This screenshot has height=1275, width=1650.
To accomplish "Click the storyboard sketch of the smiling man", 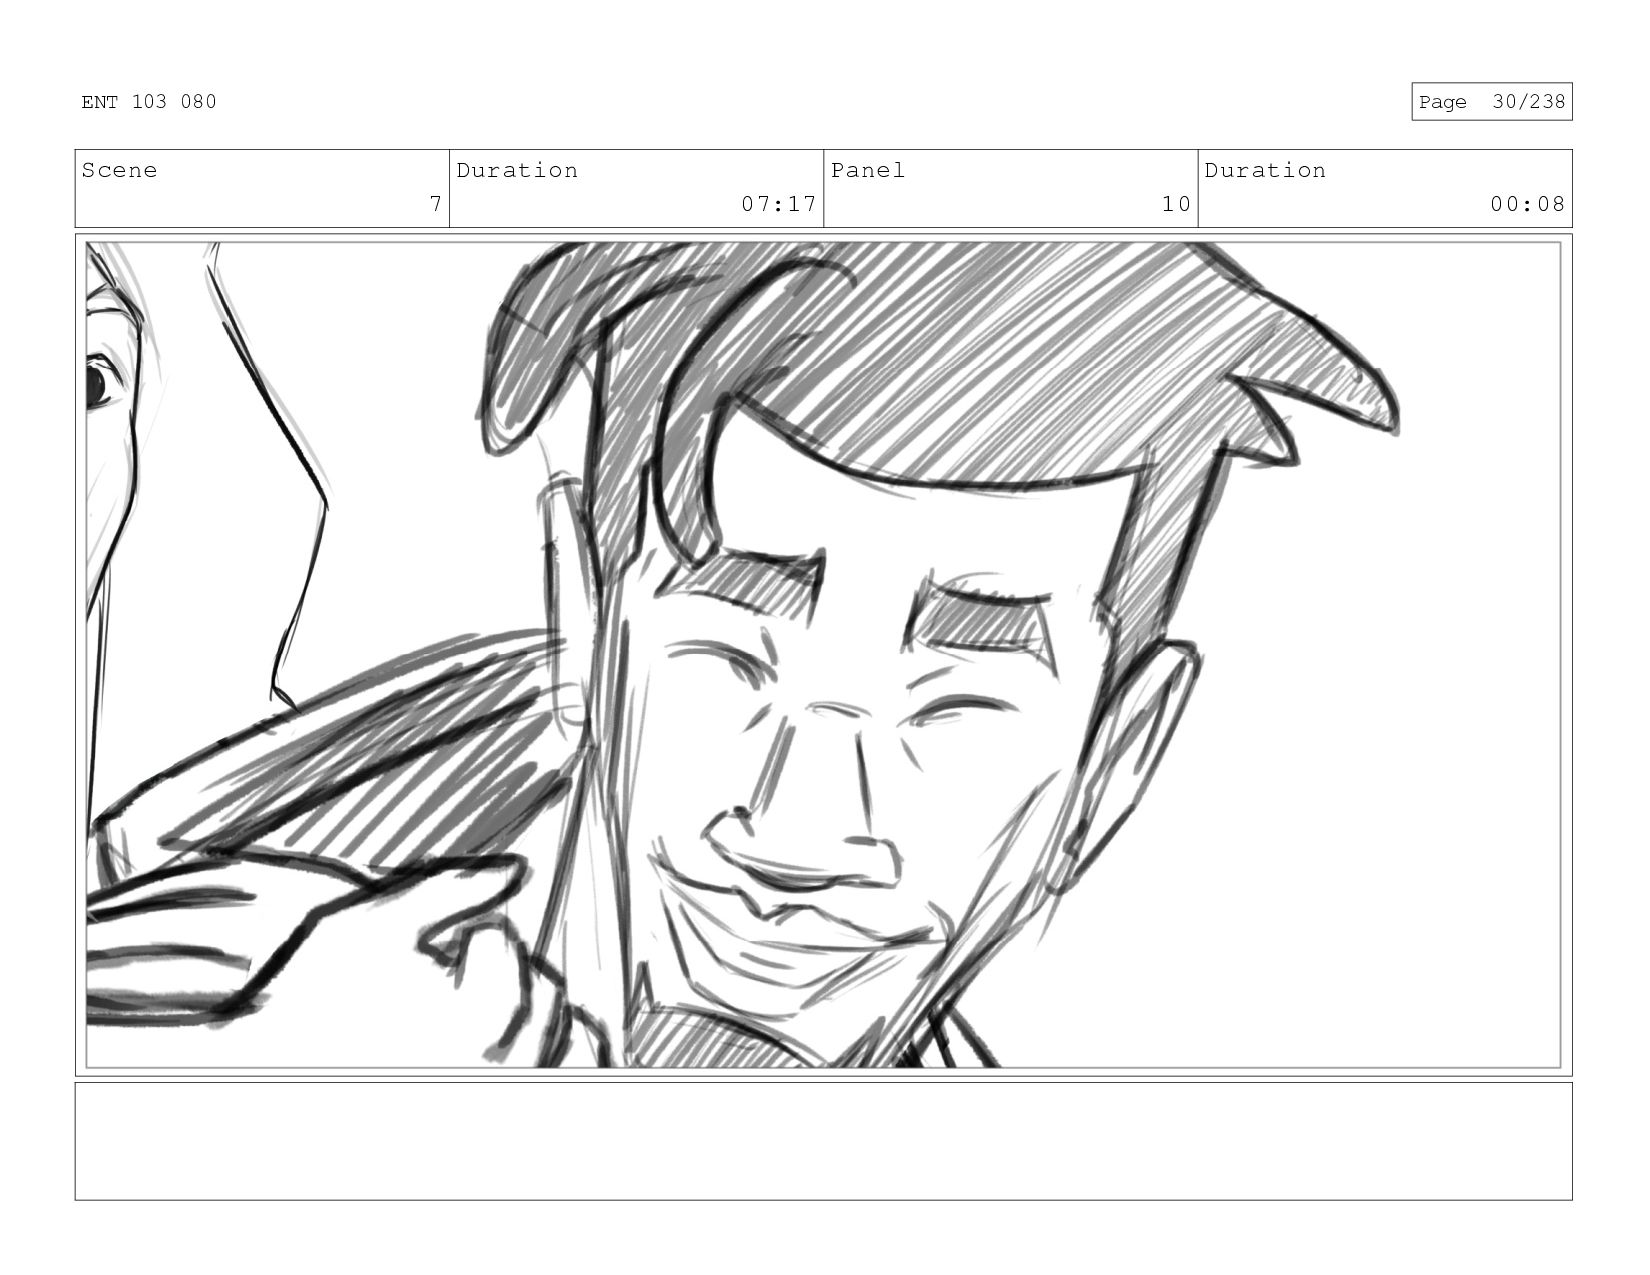I will 823,655.
